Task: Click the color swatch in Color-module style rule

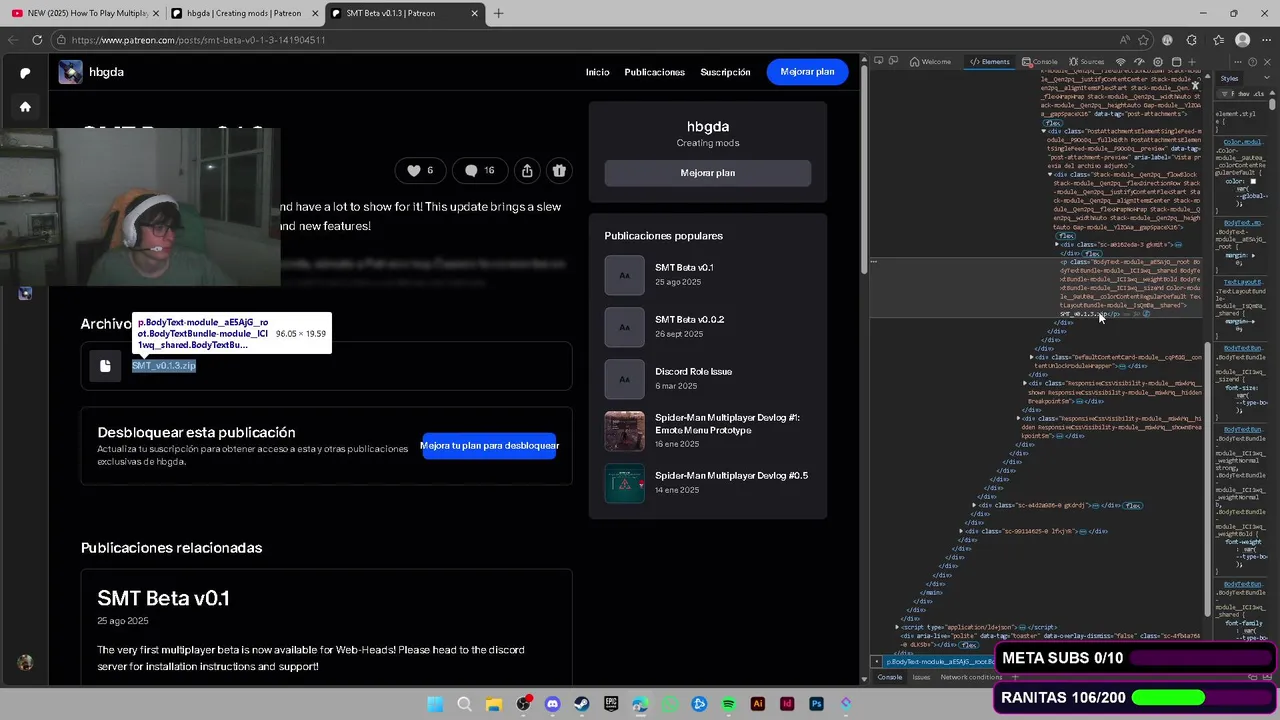Action: click(1253, 181)
